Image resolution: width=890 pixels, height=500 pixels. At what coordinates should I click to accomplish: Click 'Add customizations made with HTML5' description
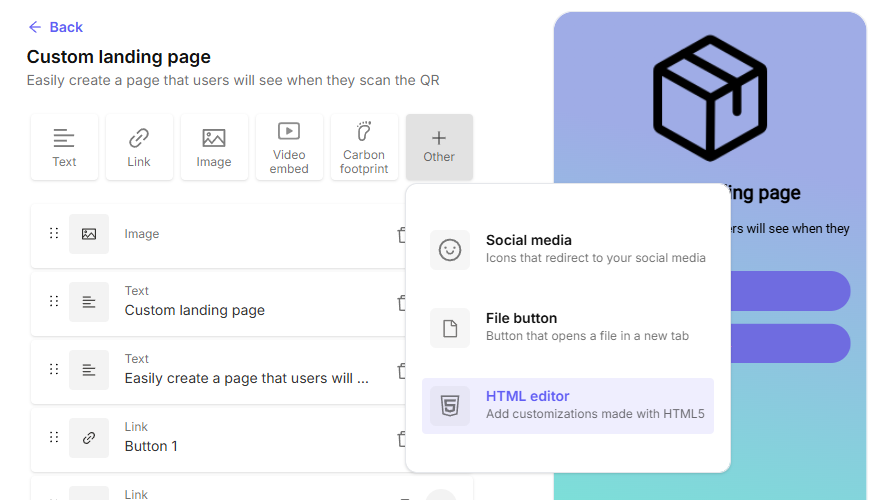pos(595,414)
